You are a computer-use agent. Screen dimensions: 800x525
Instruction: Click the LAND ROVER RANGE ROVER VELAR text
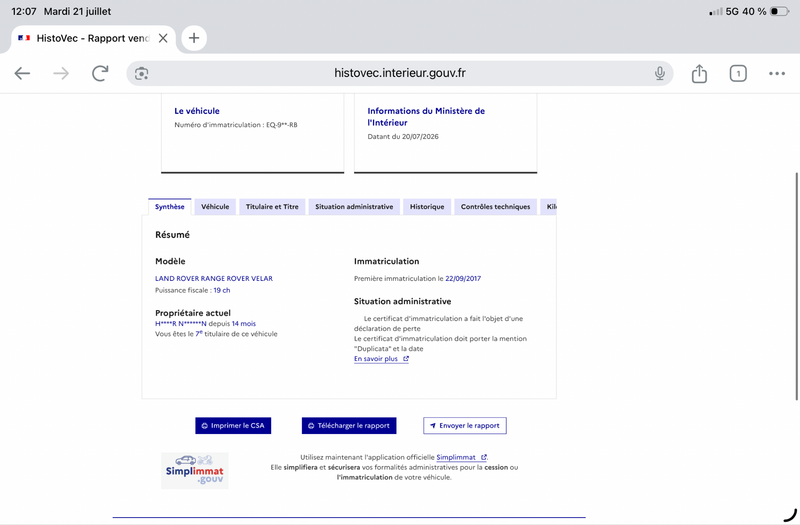[x=214, y=279]
